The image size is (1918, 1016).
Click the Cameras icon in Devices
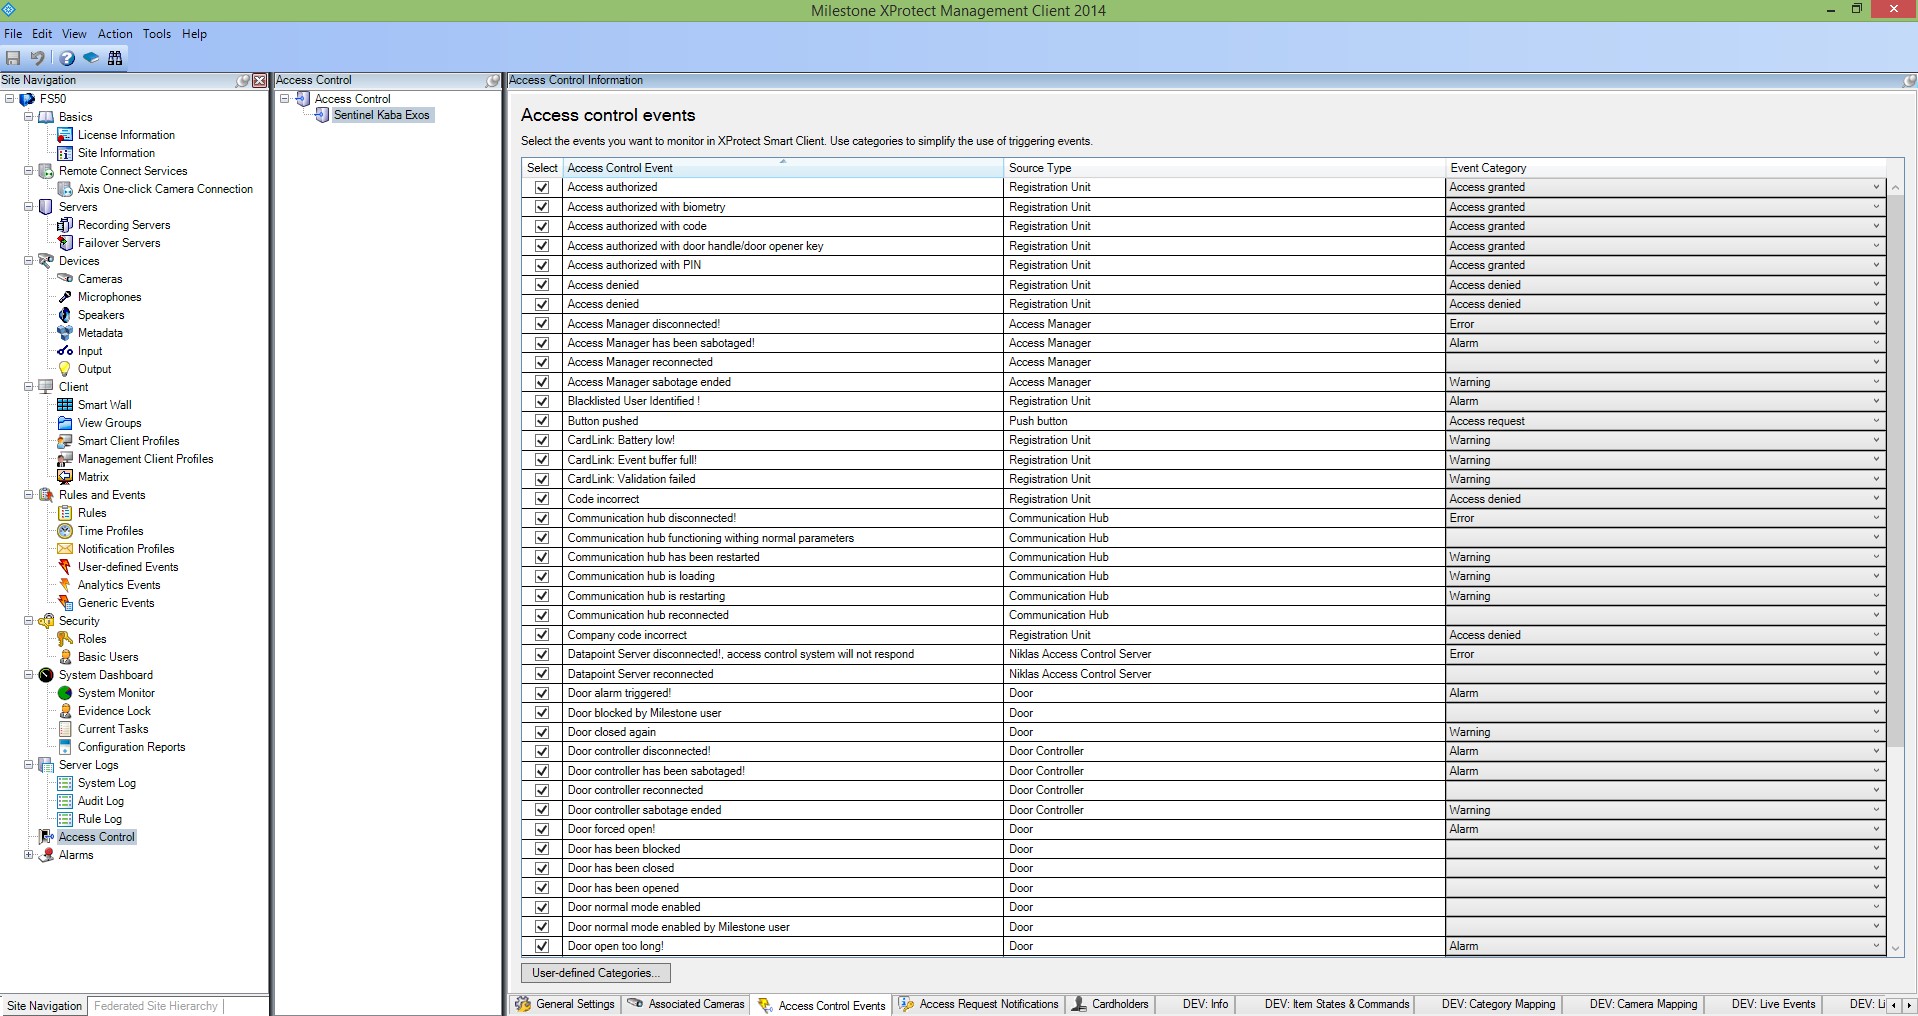point(65,279)
